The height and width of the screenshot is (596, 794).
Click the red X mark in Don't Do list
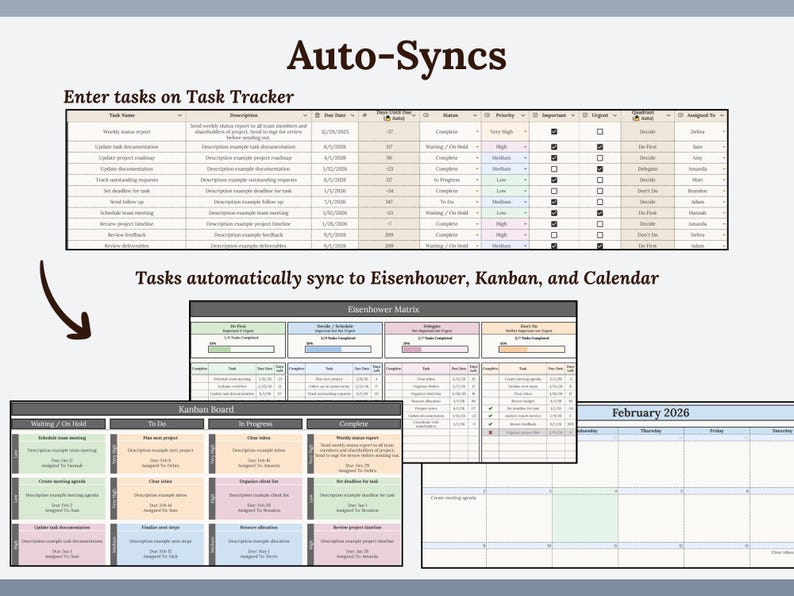490,432
